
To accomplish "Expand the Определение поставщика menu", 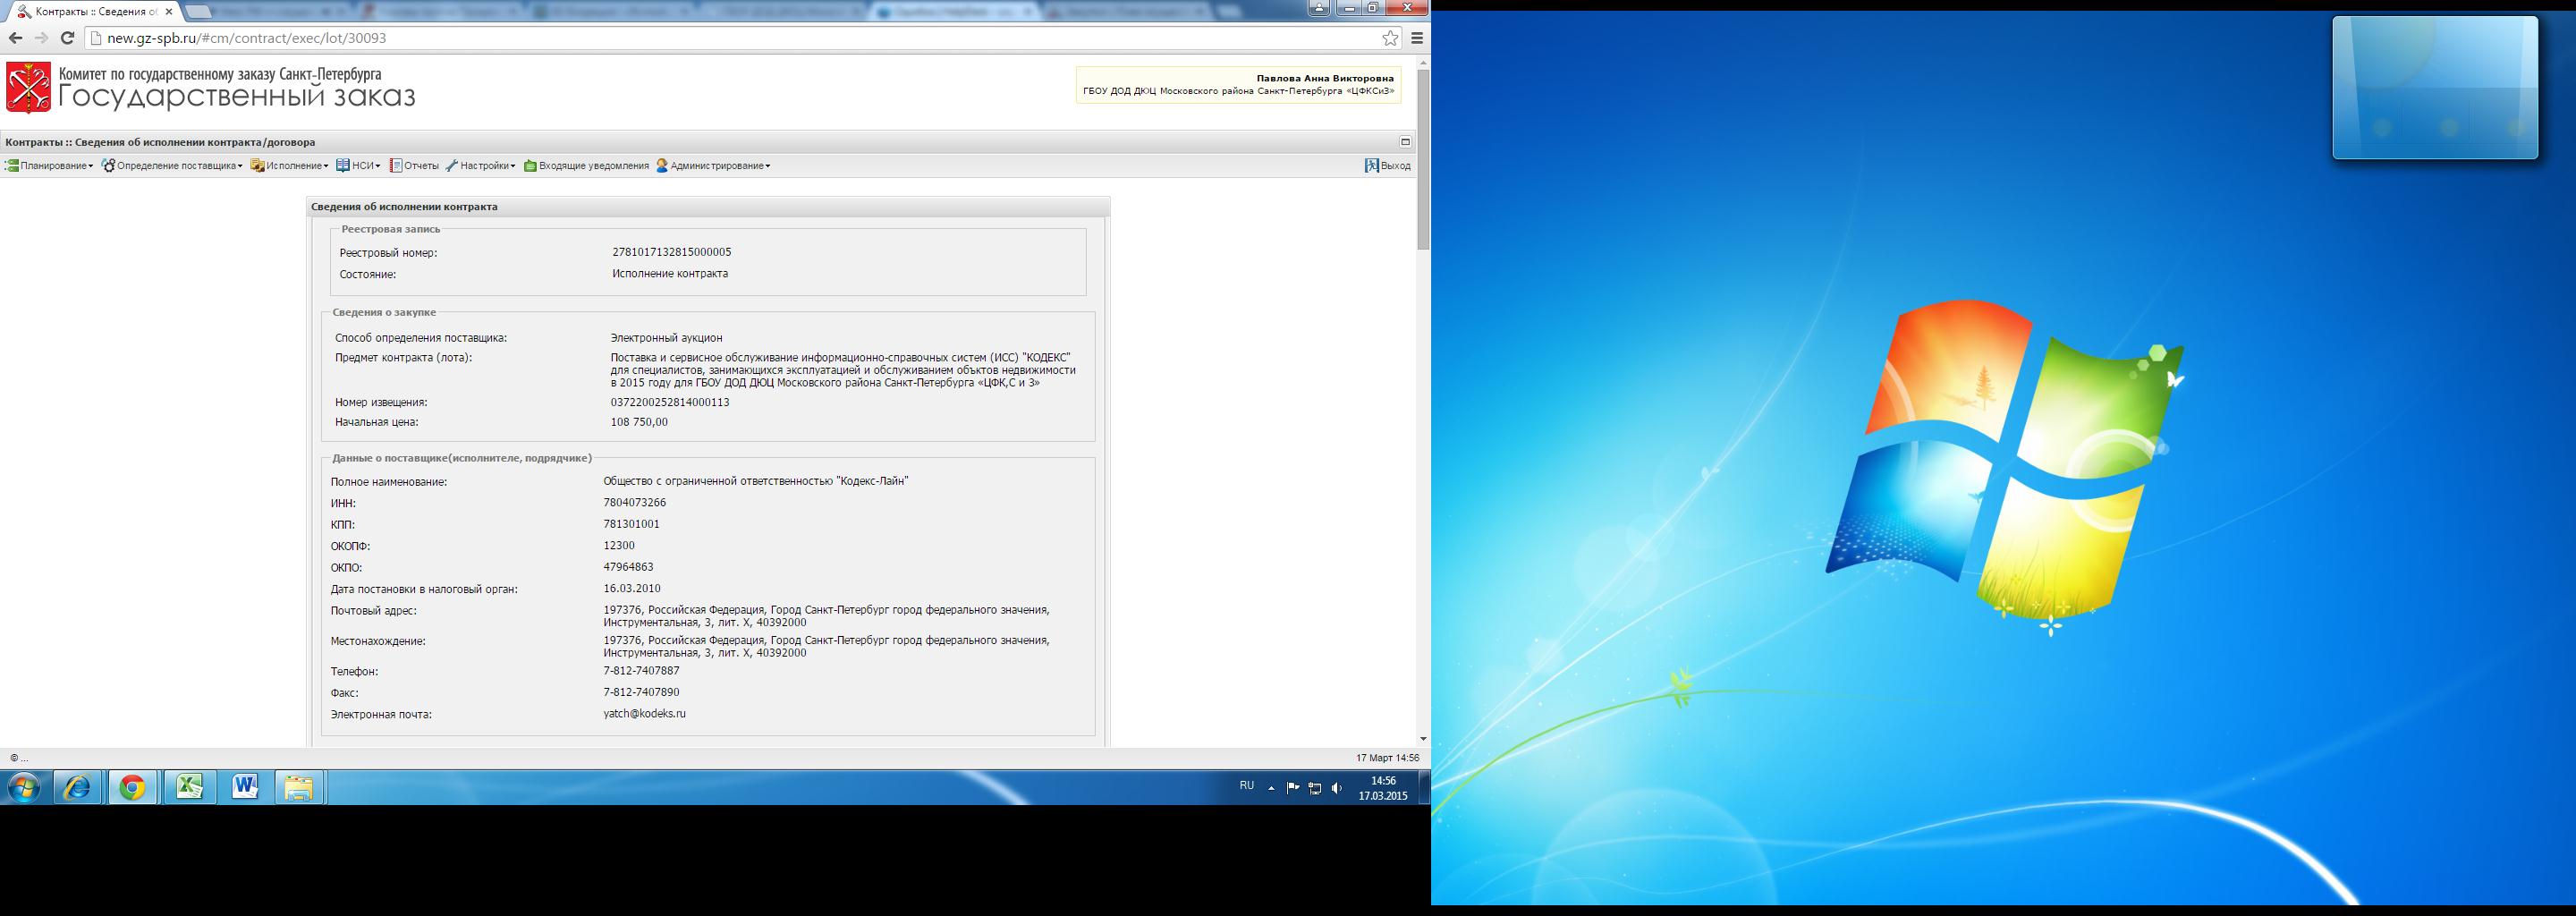I will click(x=172, y=166).
